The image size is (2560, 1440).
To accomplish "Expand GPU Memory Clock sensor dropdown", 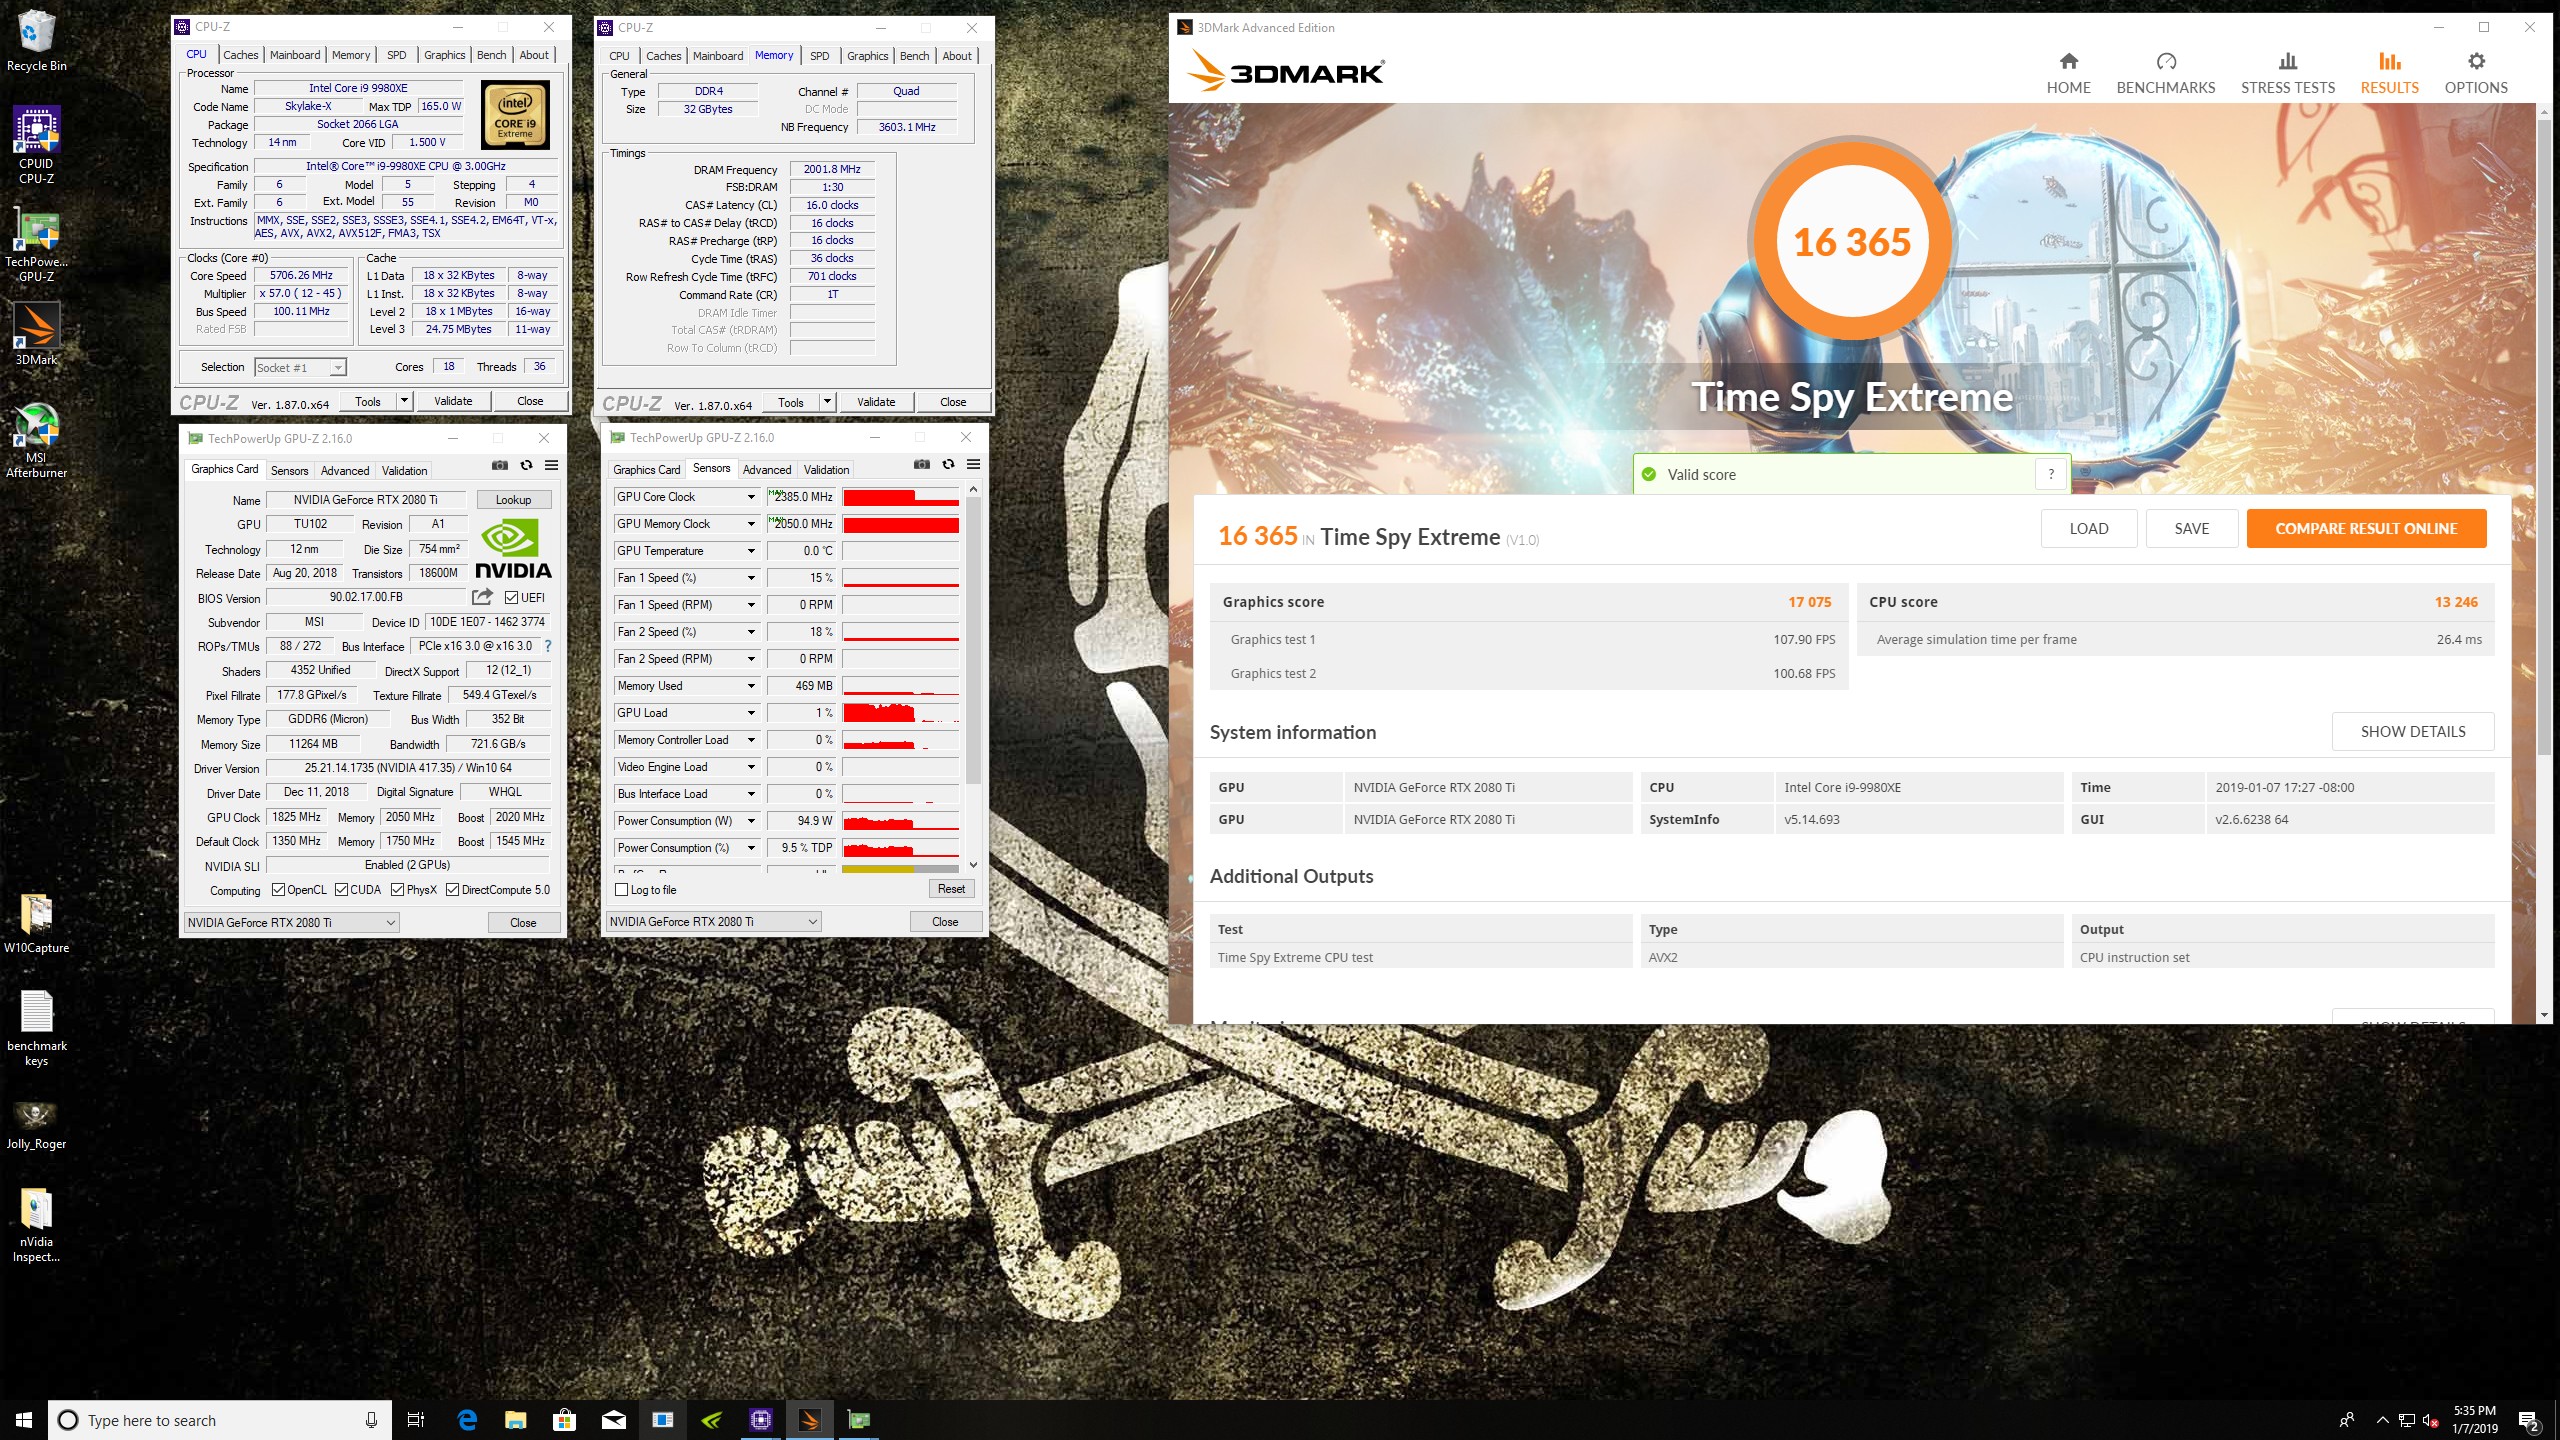I will [750, 524].
